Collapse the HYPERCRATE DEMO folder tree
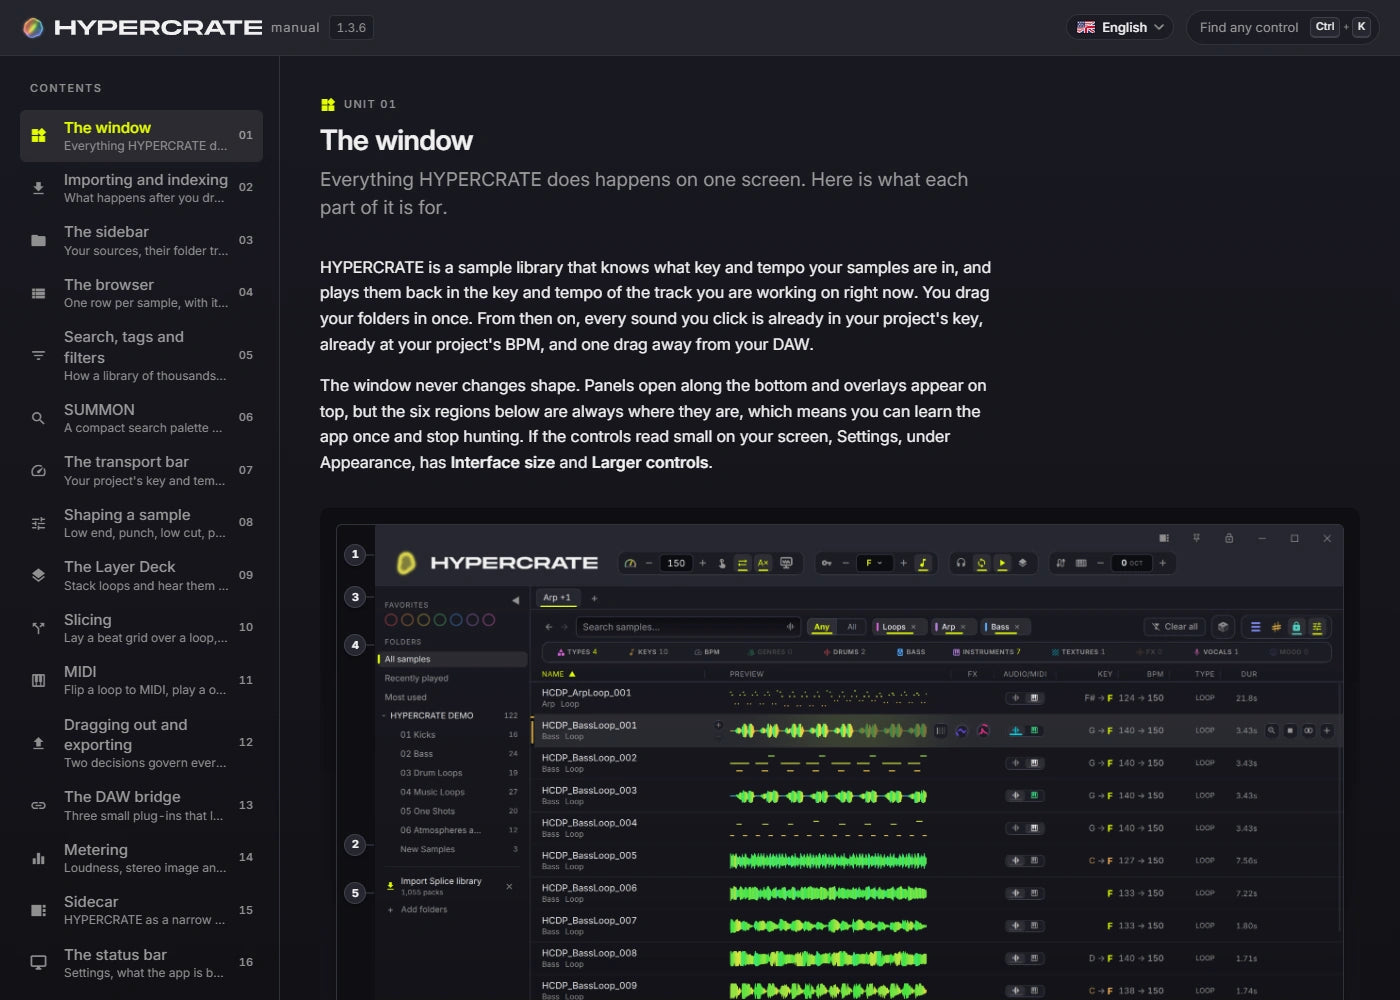Screen dimensions: 1400x1000 point(384,716)
